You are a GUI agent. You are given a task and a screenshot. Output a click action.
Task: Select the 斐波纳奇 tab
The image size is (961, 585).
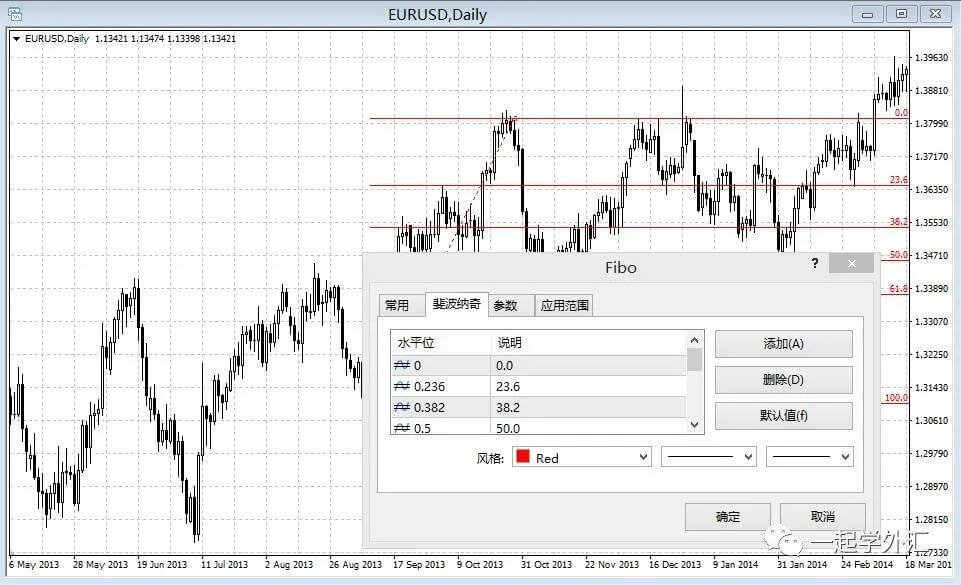457,304
